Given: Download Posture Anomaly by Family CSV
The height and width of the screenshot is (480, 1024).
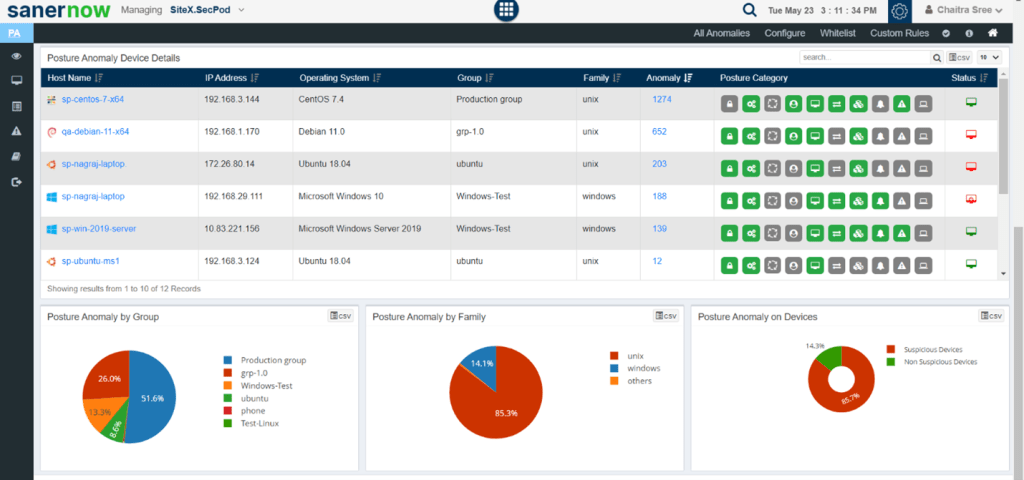Looking at the screenshot, I should (666, 316).
